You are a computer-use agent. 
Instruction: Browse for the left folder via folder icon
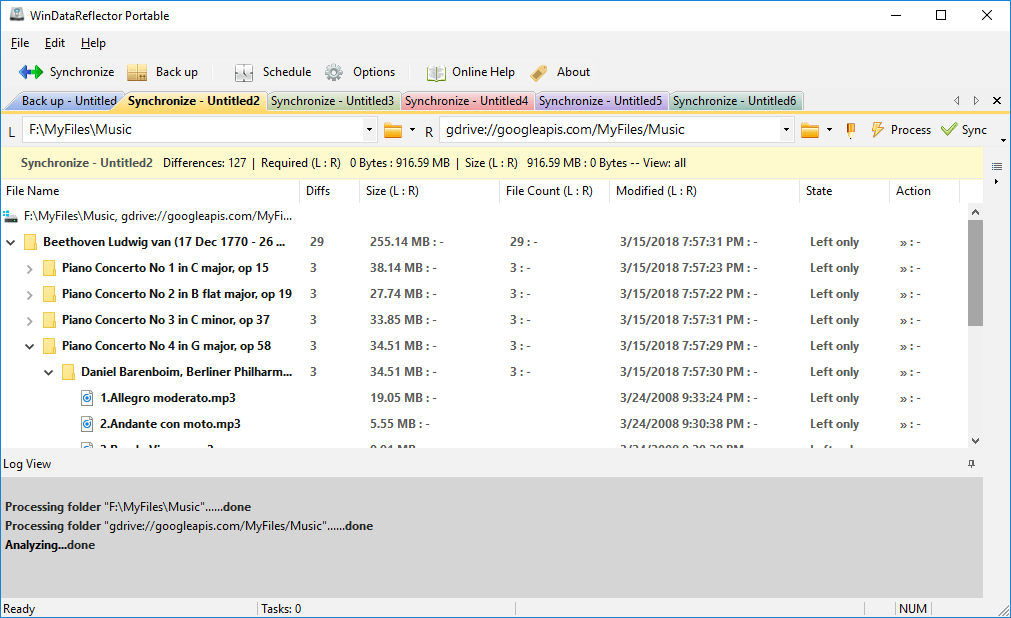[x=393, y=130]
